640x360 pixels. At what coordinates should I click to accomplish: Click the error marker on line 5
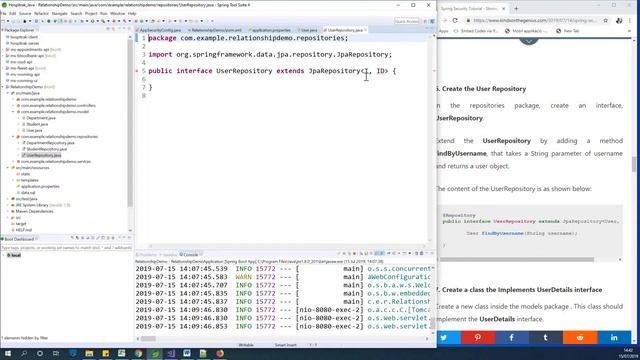pyautogui.click(x=138, y=71)
